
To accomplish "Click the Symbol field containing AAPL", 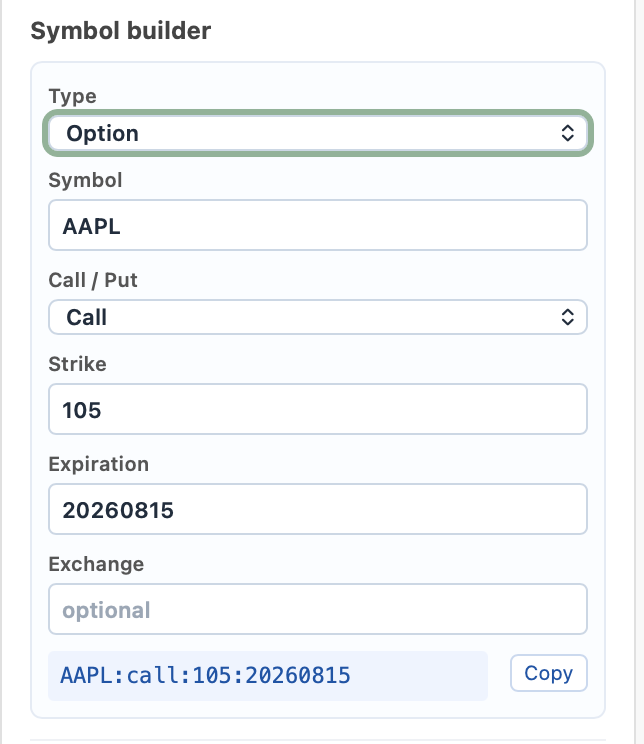I will click(317, 225).
